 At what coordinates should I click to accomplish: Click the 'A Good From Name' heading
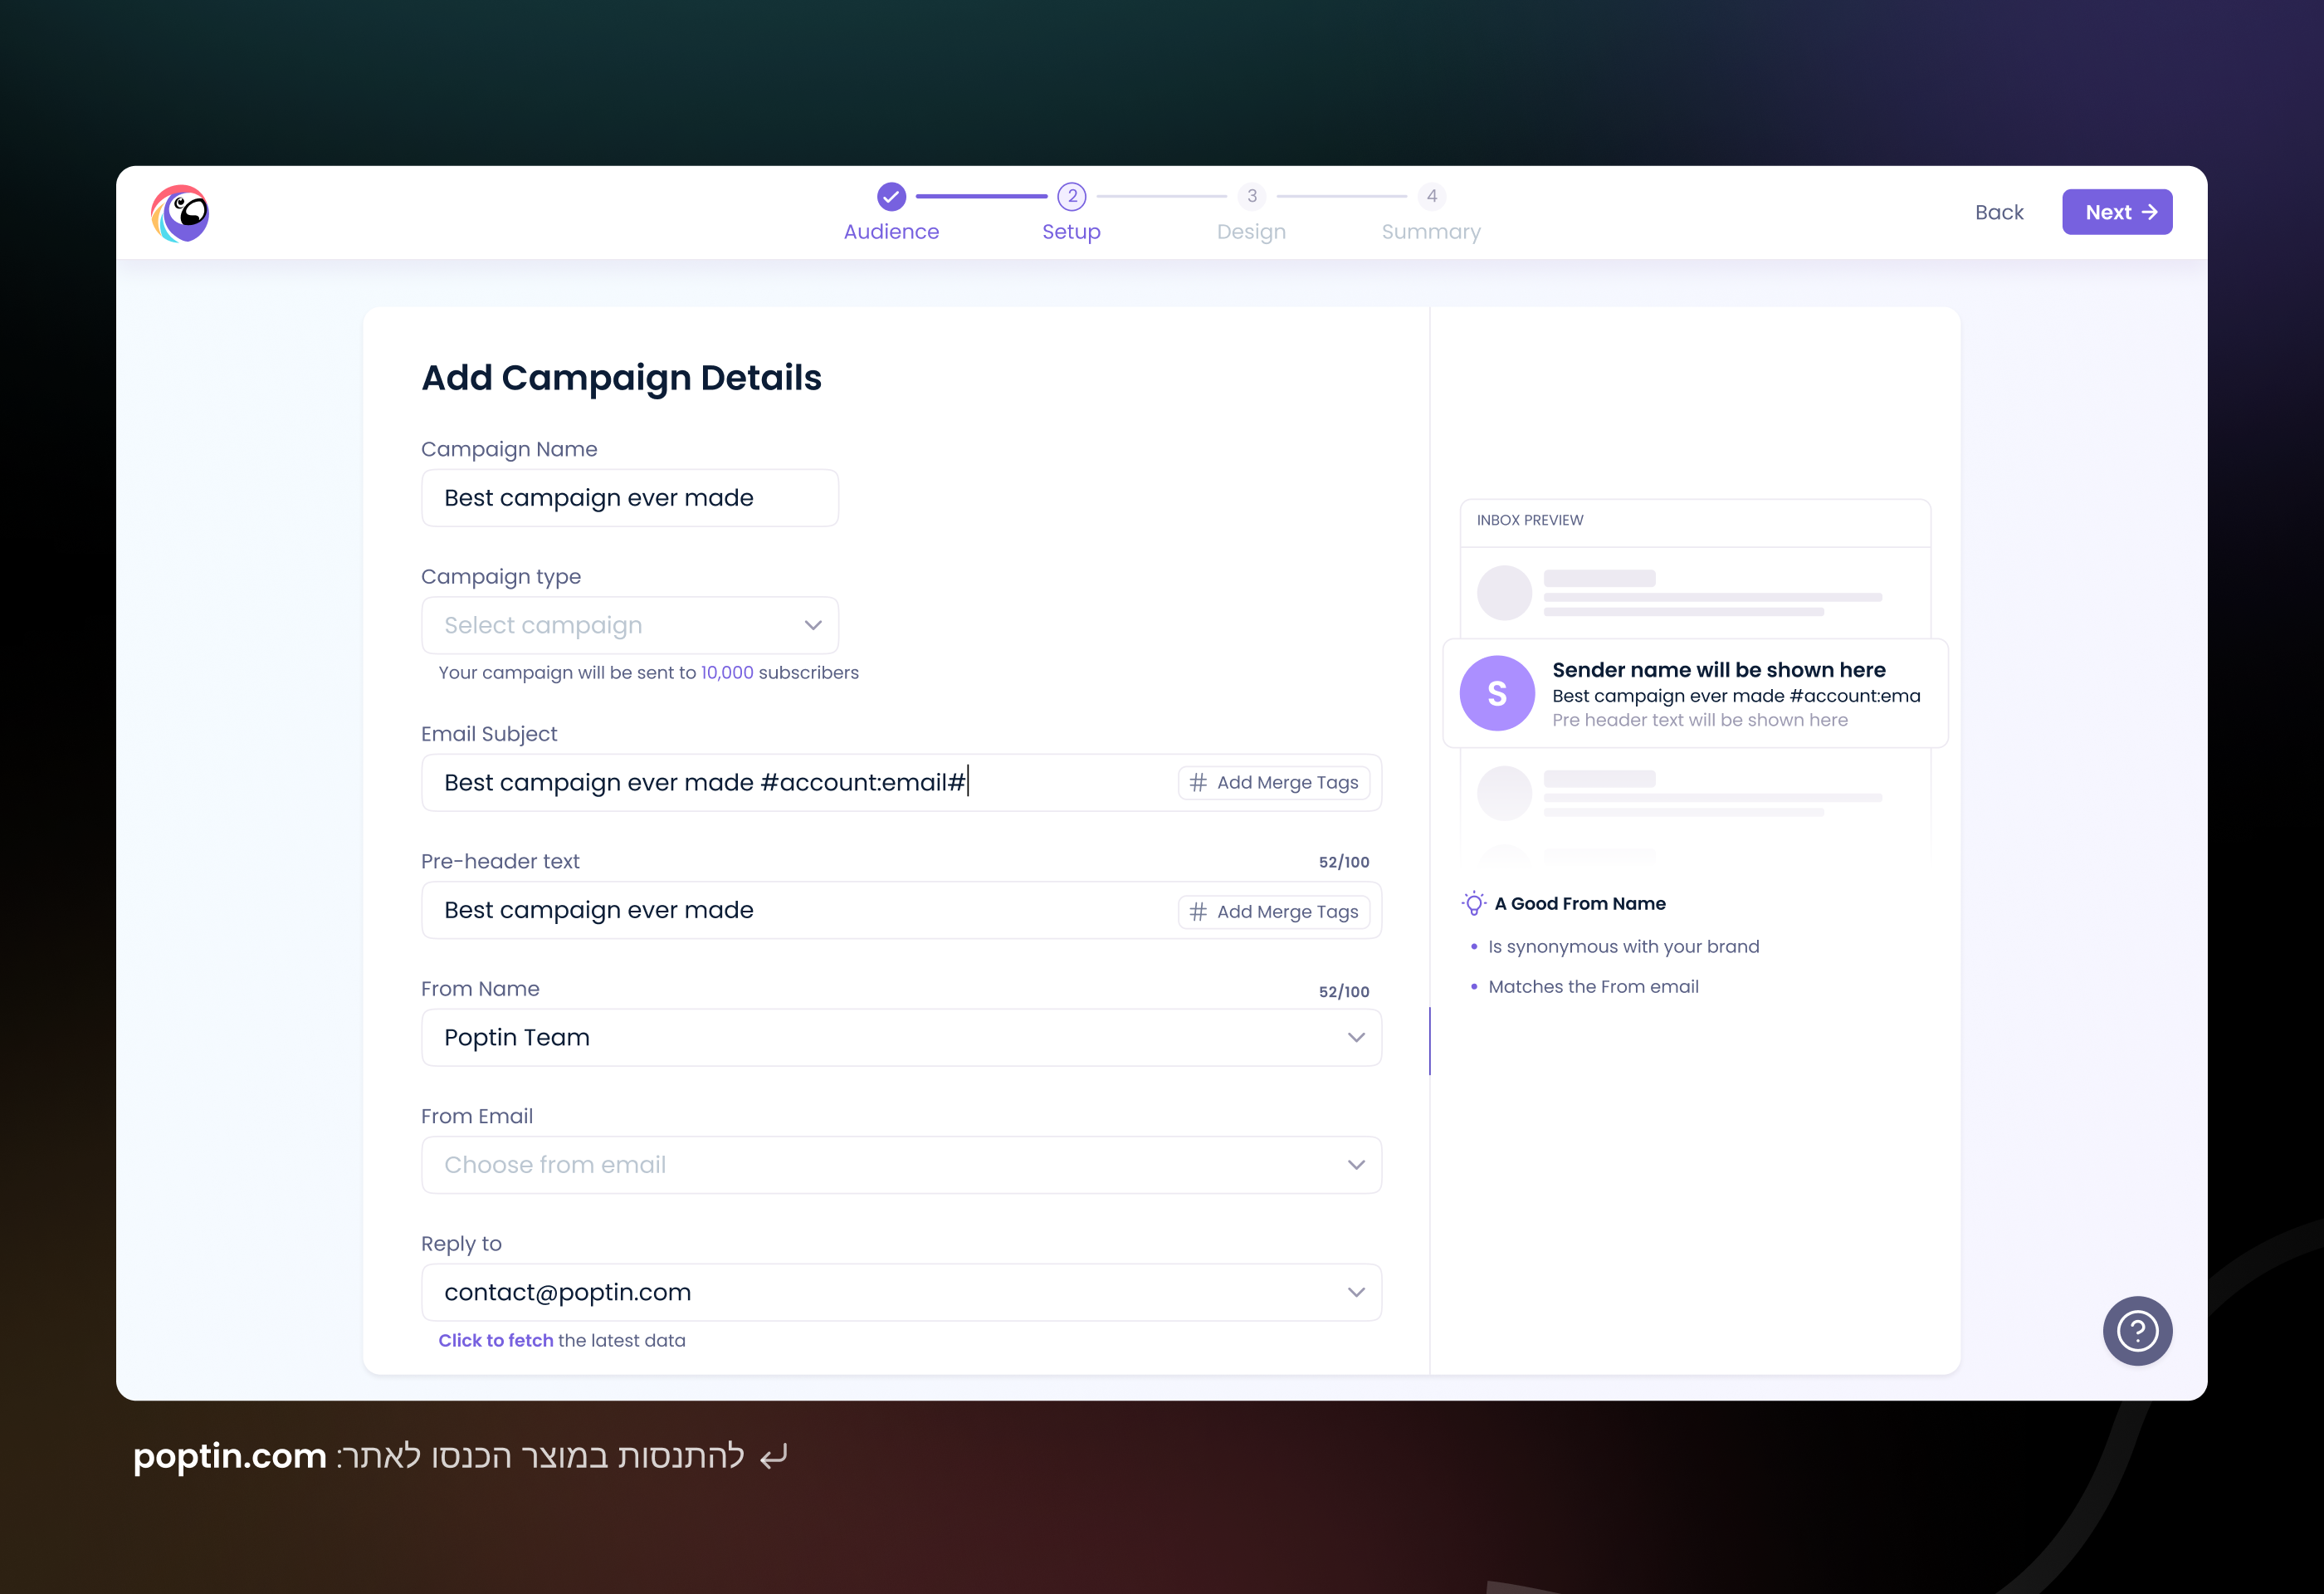point(1579,903)
